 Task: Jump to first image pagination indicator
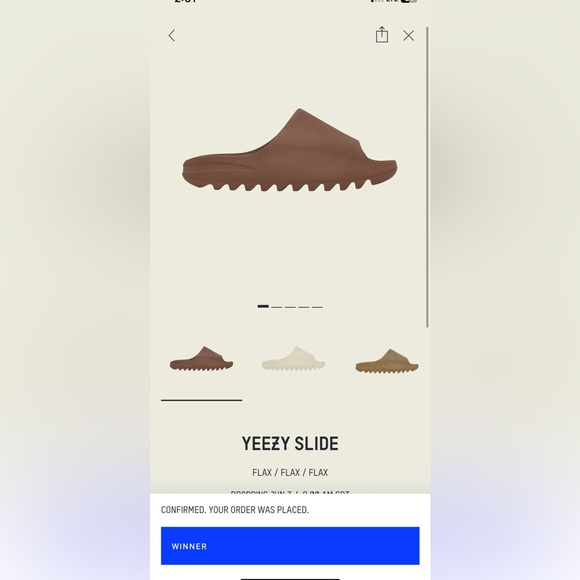click(x=263, y=306)
